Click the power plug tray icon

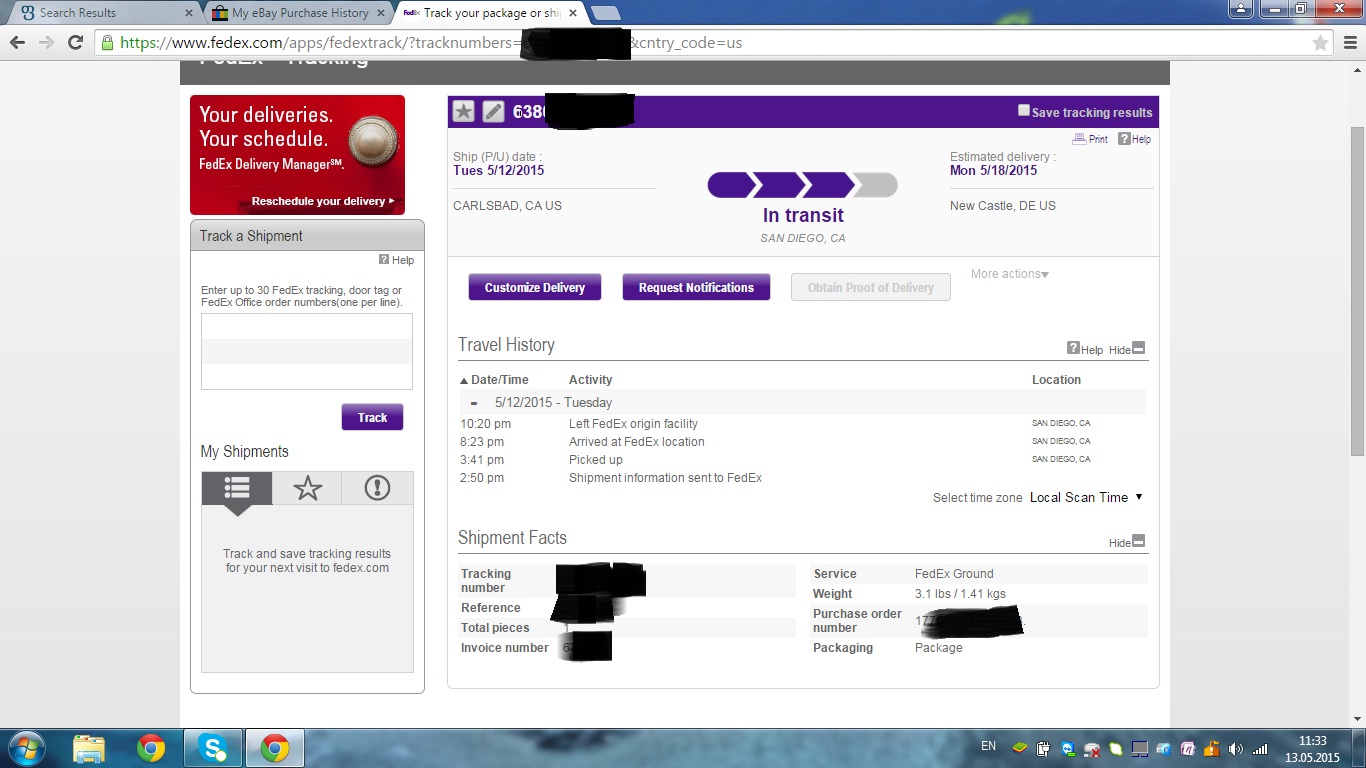1043,748
